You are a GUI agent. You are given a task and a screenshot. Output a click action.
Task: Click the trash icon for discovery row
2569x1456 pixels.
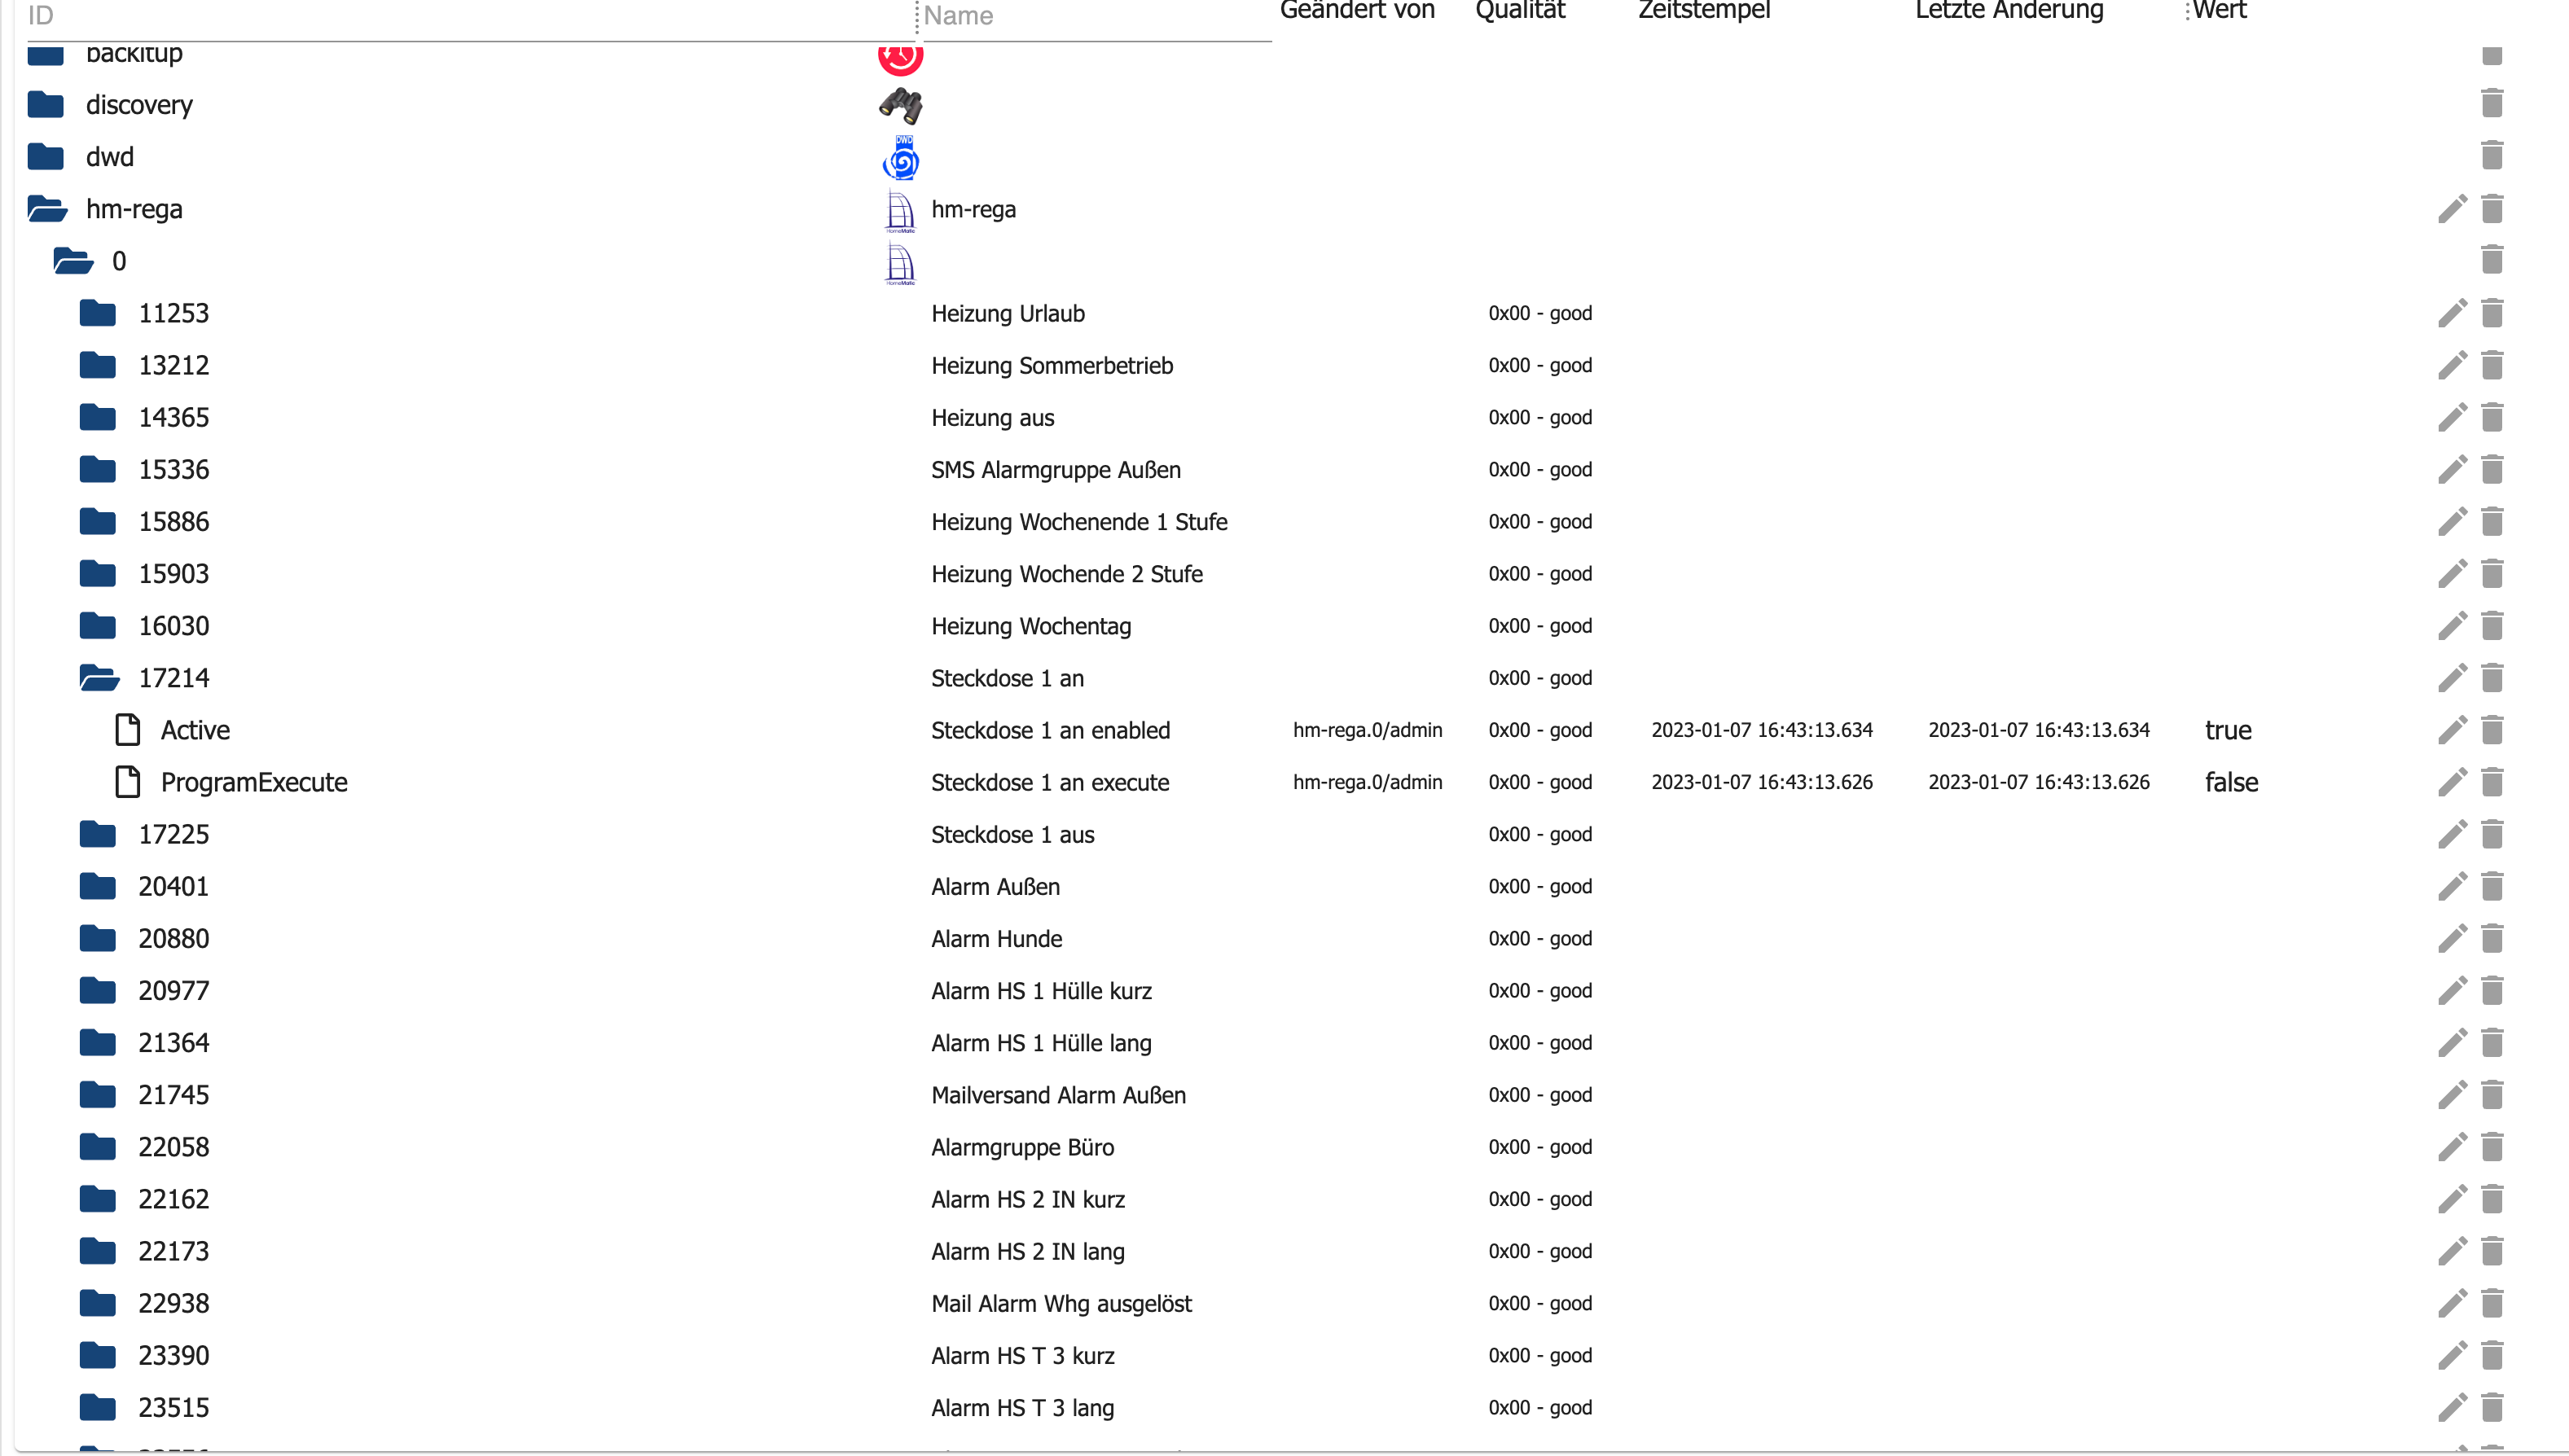click(2492, 104)
